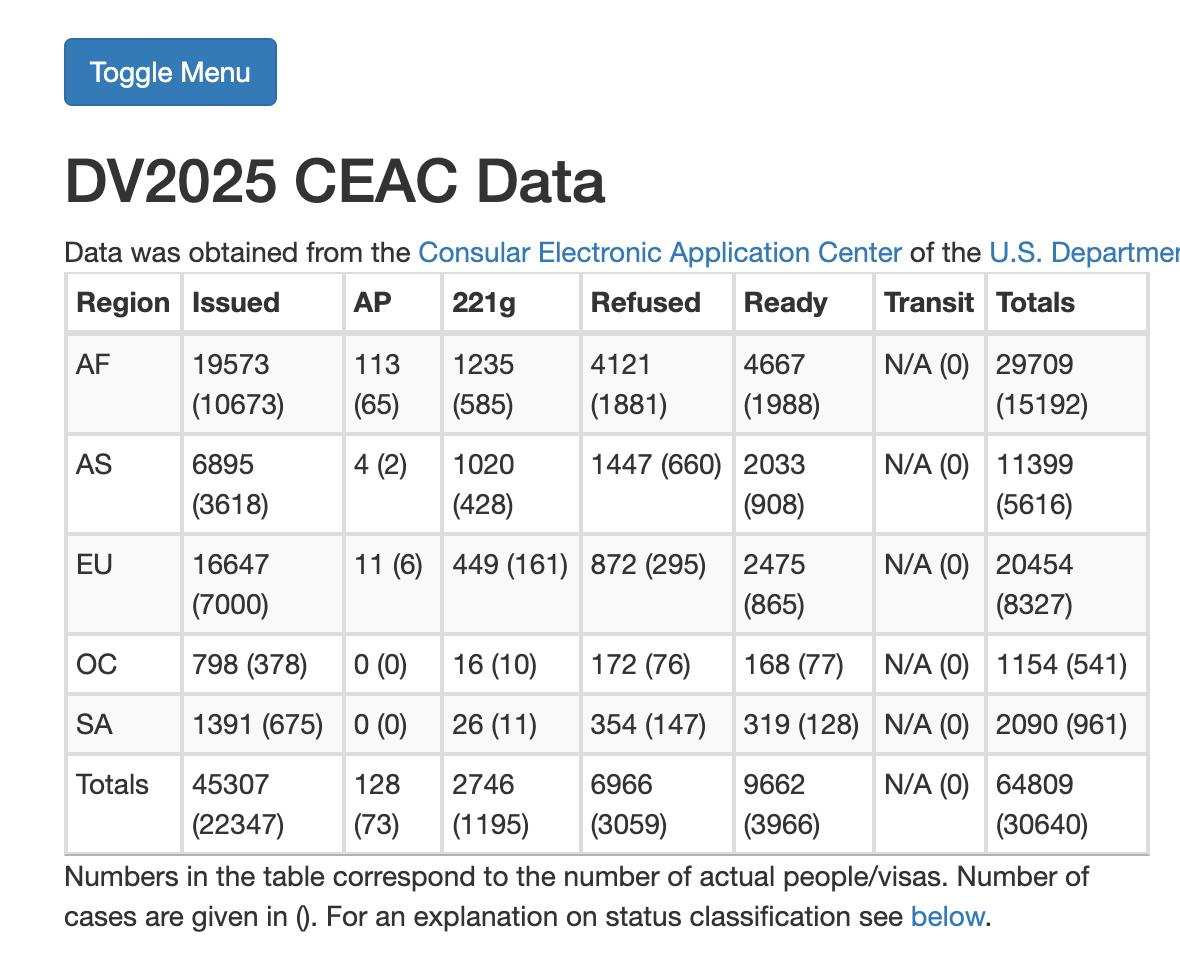The height and width of the screenshot is (972, 1180).
Task: Click the Region column header
Action: pyautogui.click(x=123, y=303)
